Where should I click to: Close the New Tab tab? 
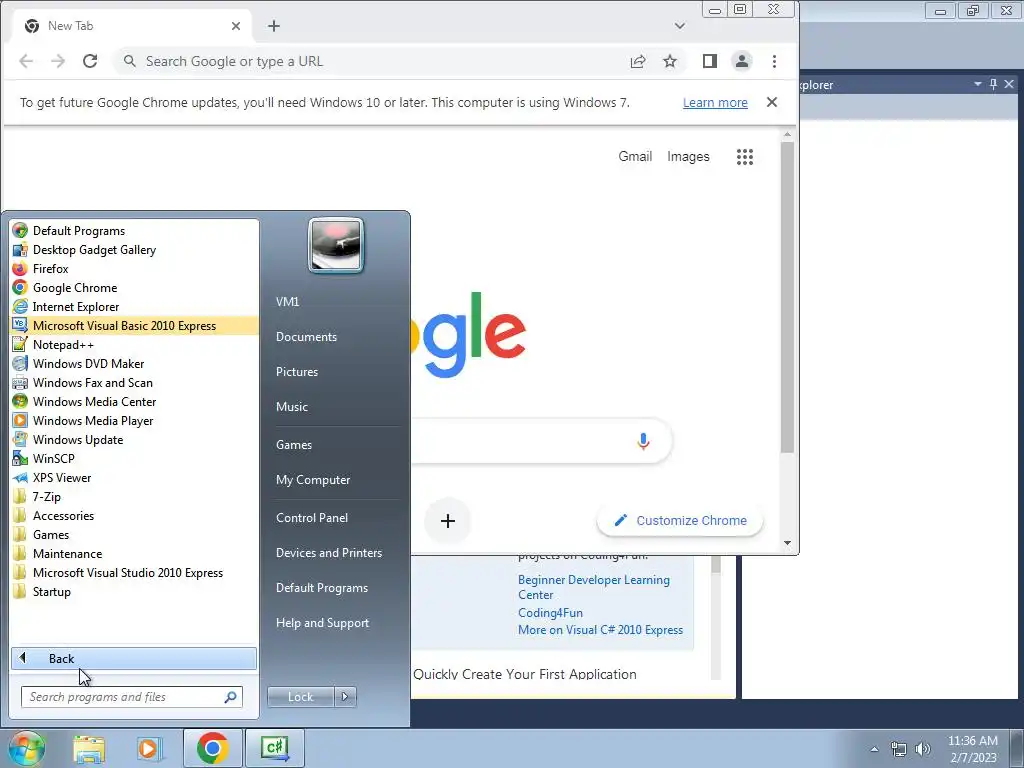click(x=236, y=26)
